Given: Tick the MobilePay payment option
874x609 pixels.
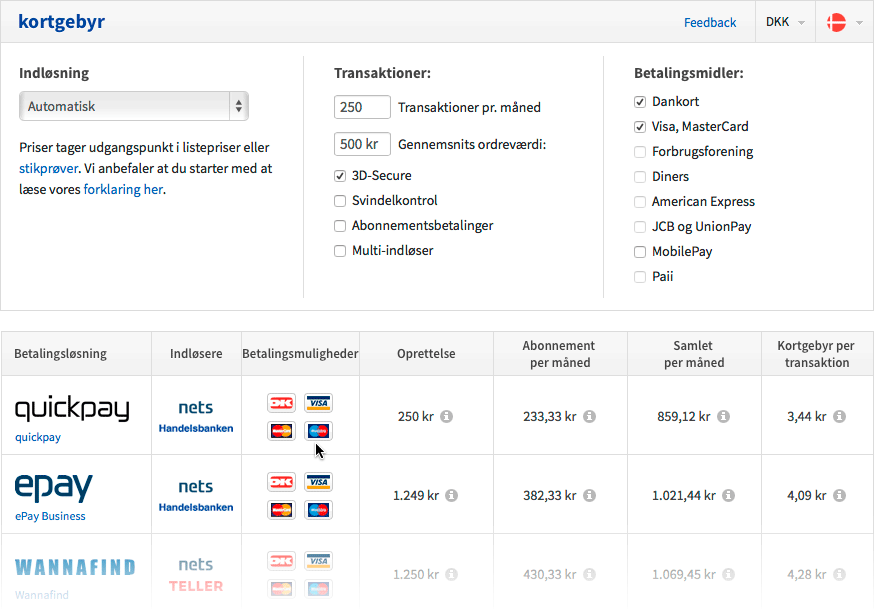Looking at the screenshot, I should (x=640, y=252).
